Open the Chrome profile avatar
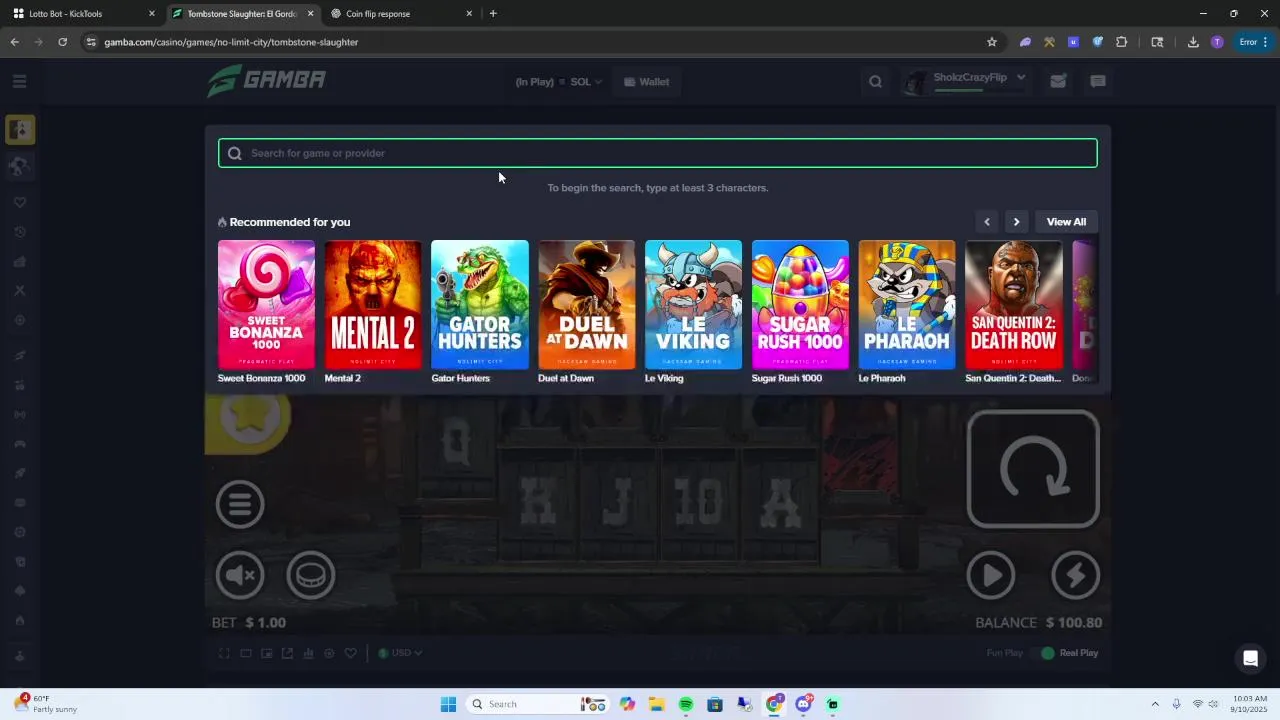Viewport: 1280px width, 720px height. pos(1217,42)
